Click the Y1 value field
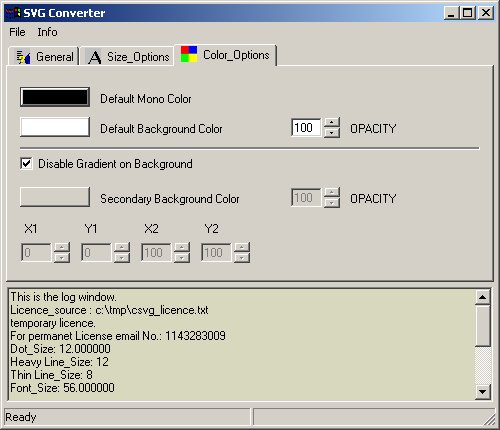The height and width of the screenshot is (430, 500). (x=96, y=253)
